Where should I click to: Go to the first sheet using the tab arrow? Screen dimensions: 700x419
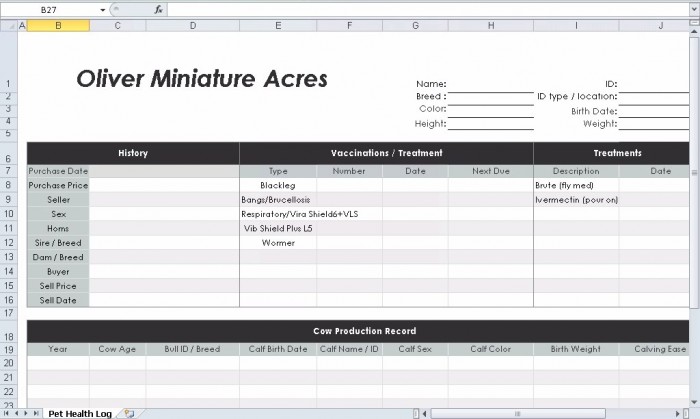click(5, 413)
